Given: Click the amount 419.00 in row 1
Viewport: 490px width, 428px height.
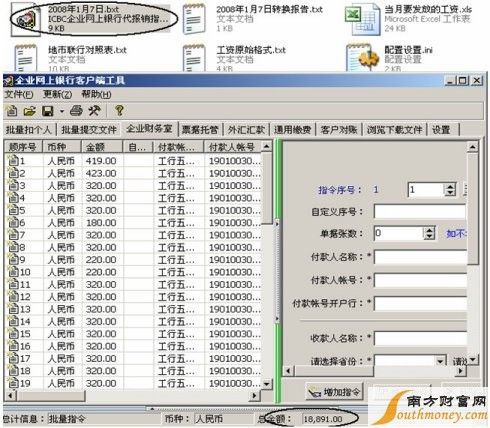Looking at the screenshot, I should (101, 161).
